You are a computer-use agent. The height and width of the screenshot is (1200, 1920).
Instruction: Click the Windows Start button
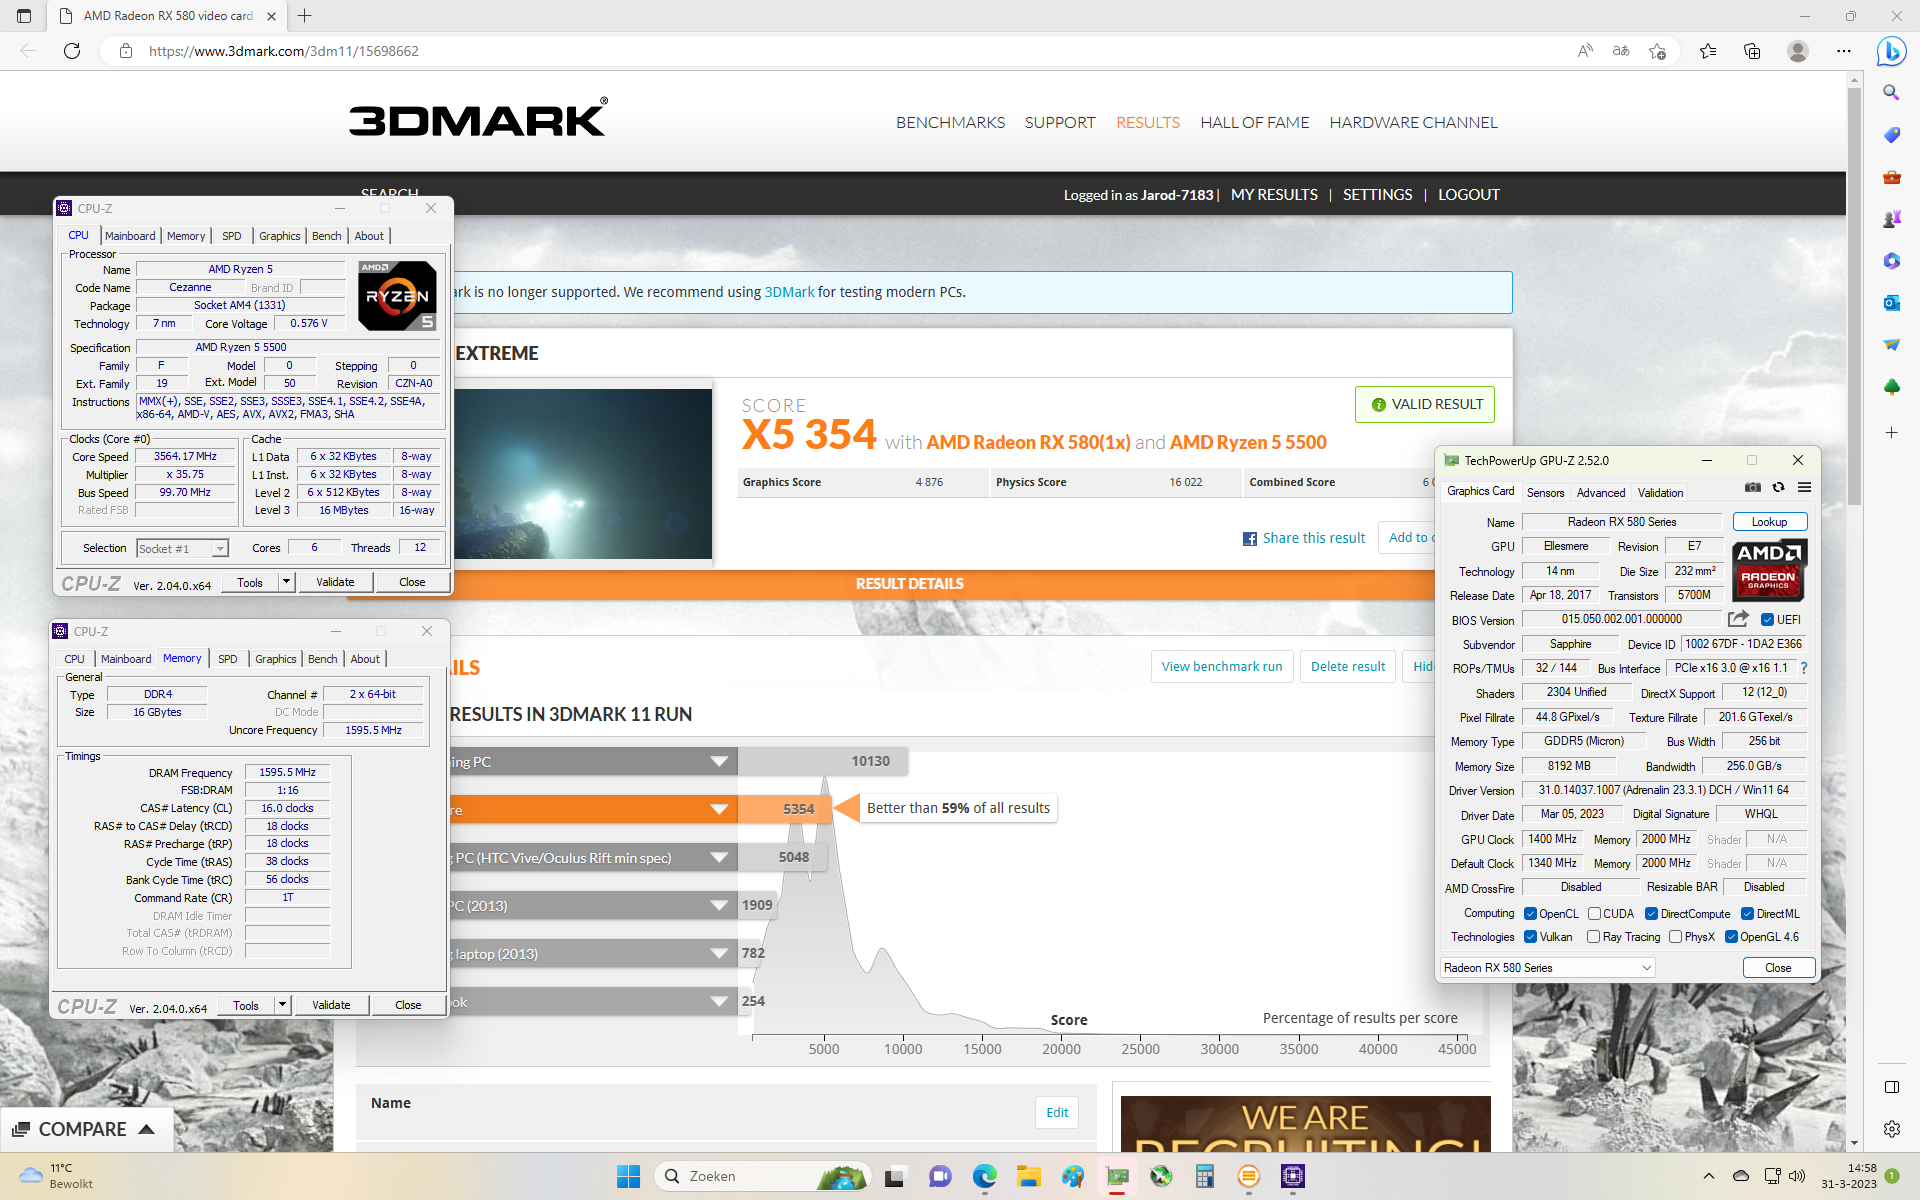pyautogui.click(x=628, y=1176)
